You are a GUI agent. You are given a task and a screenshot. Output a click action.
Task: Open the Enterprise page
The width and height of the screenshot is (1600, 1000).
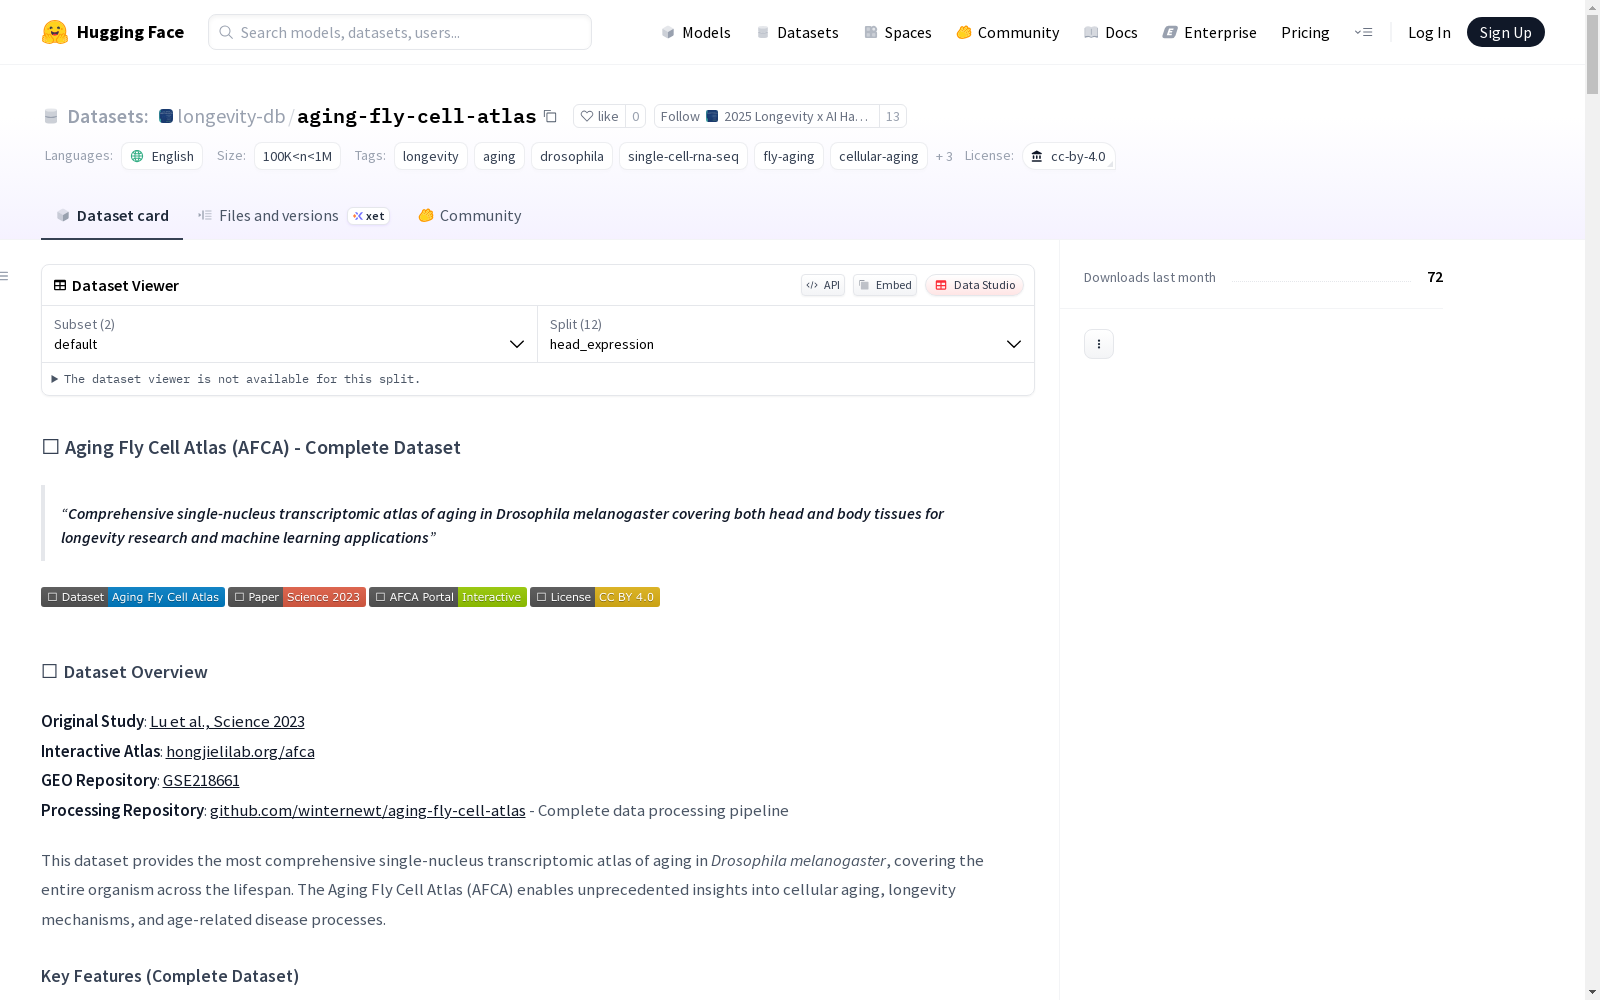point(1210,32)
